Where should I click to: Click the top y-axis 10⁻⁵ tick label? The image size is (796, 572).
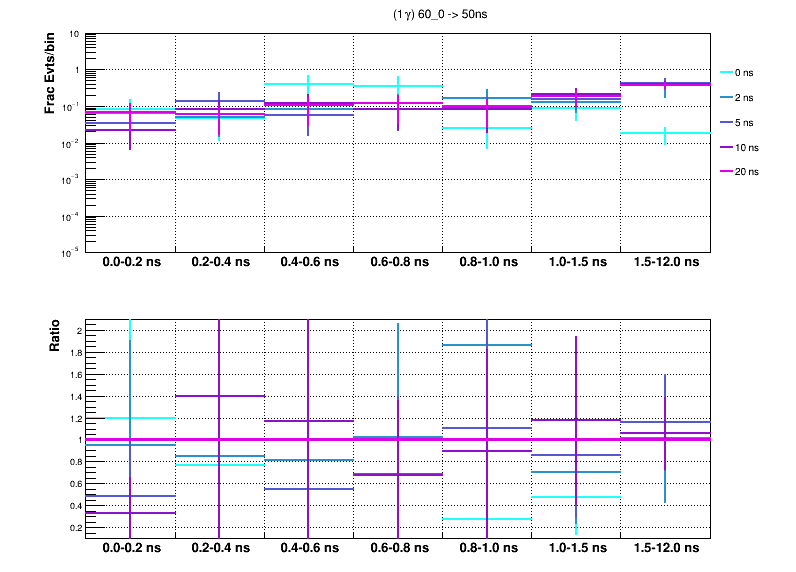pos(72,252)
